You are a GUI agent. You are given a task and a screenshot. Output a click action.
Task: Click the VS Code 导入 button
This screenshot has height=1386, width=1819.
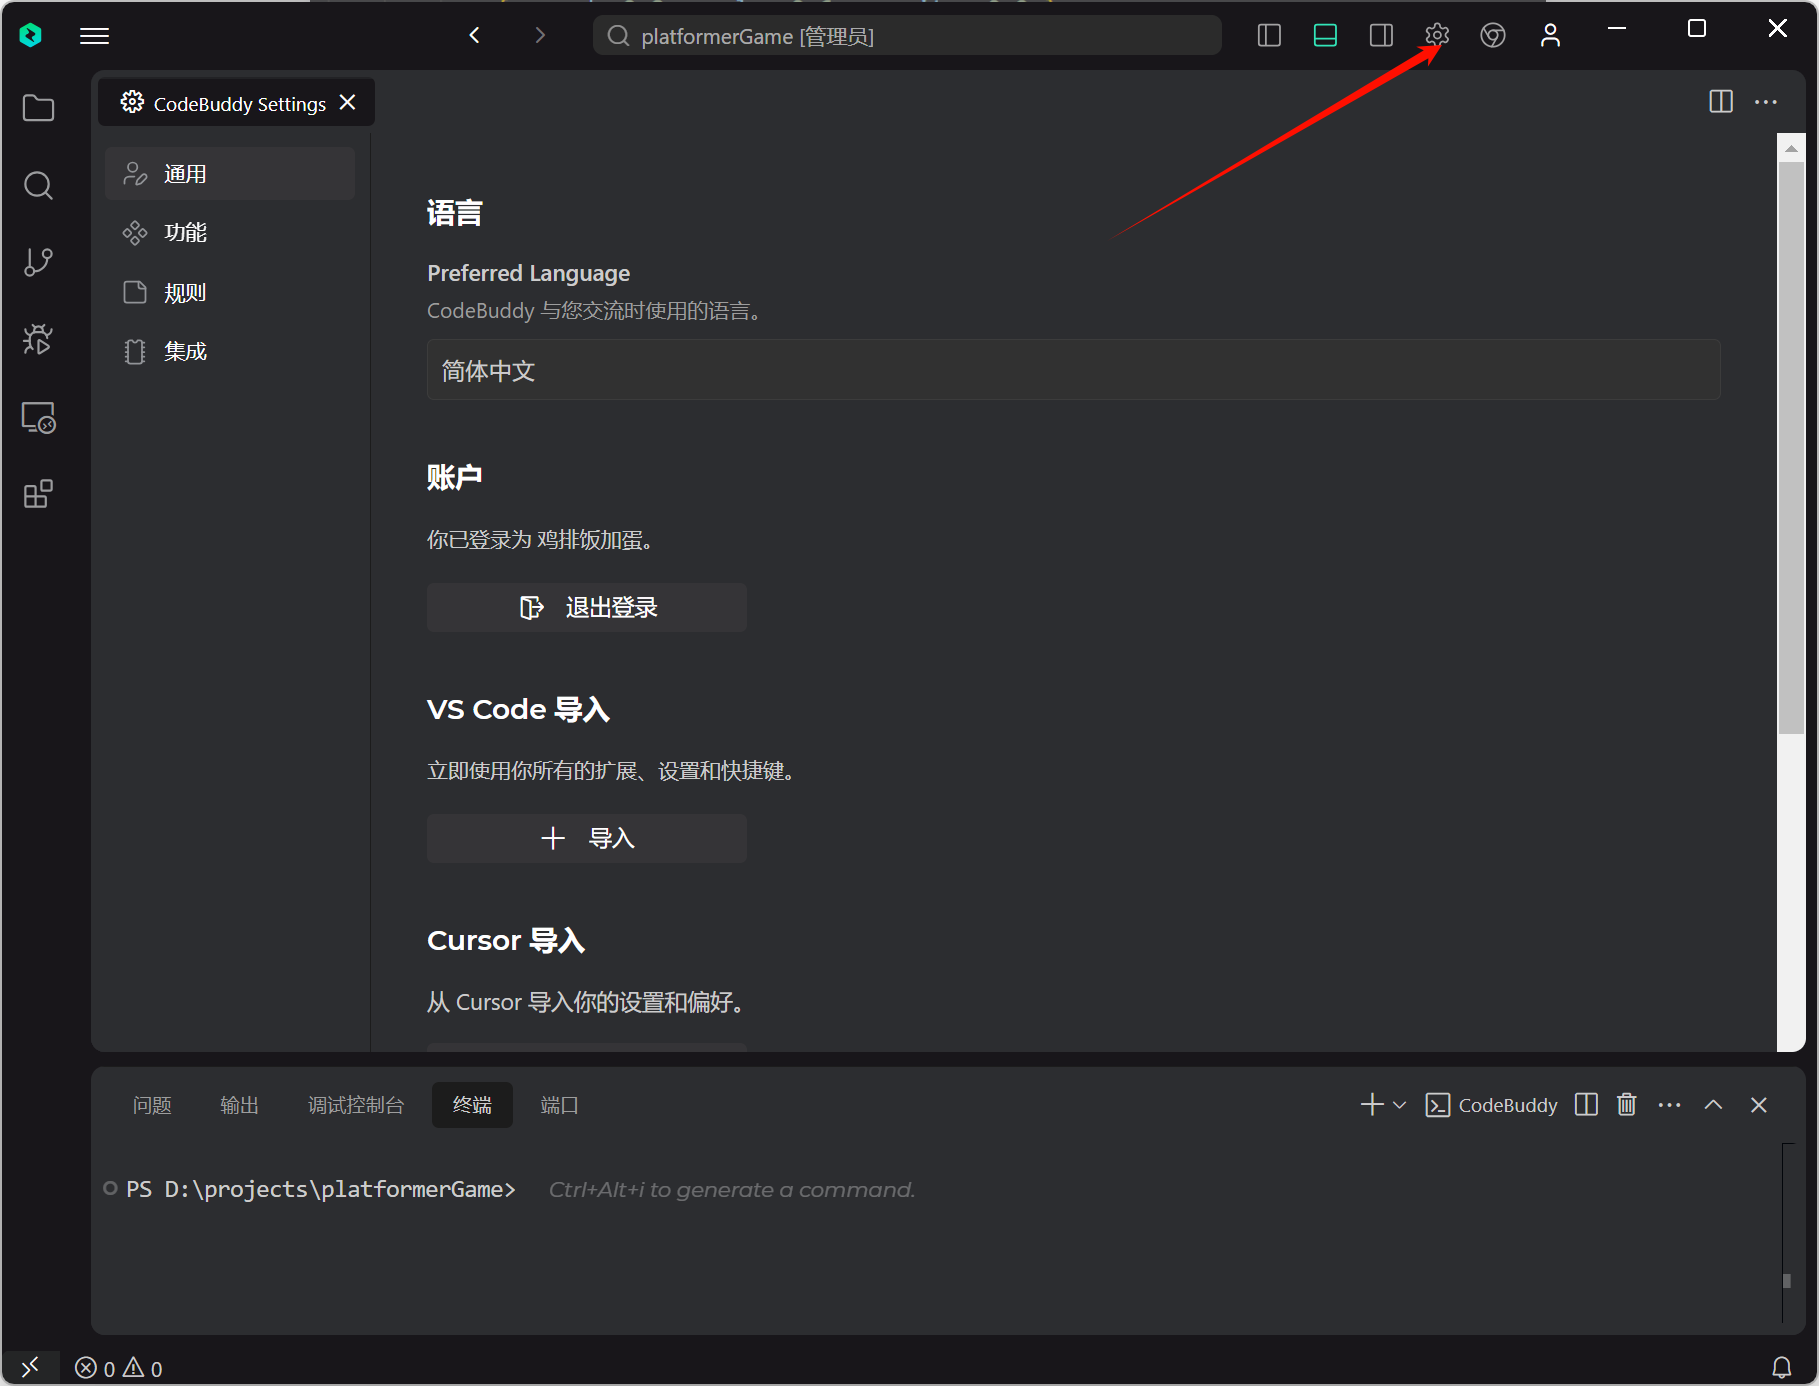(587, 838)
